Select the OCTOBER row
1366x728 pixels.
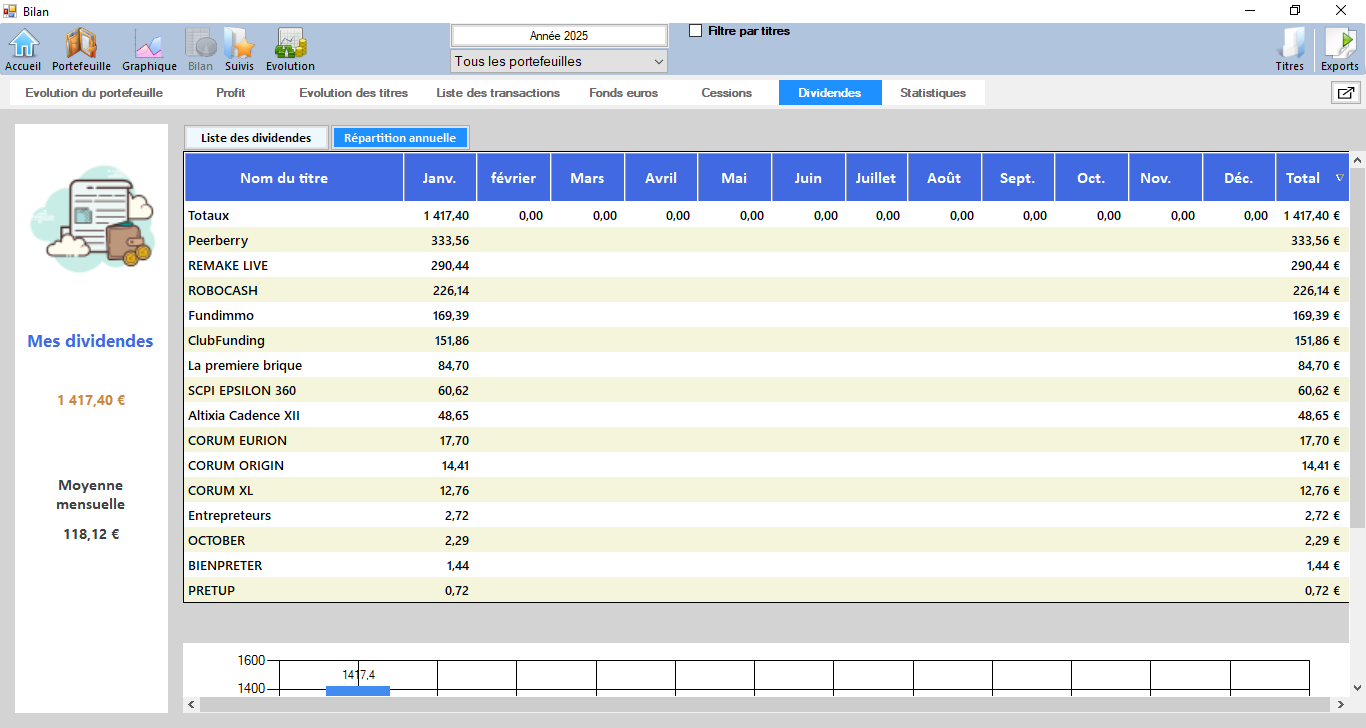click(x=767, y=540)
